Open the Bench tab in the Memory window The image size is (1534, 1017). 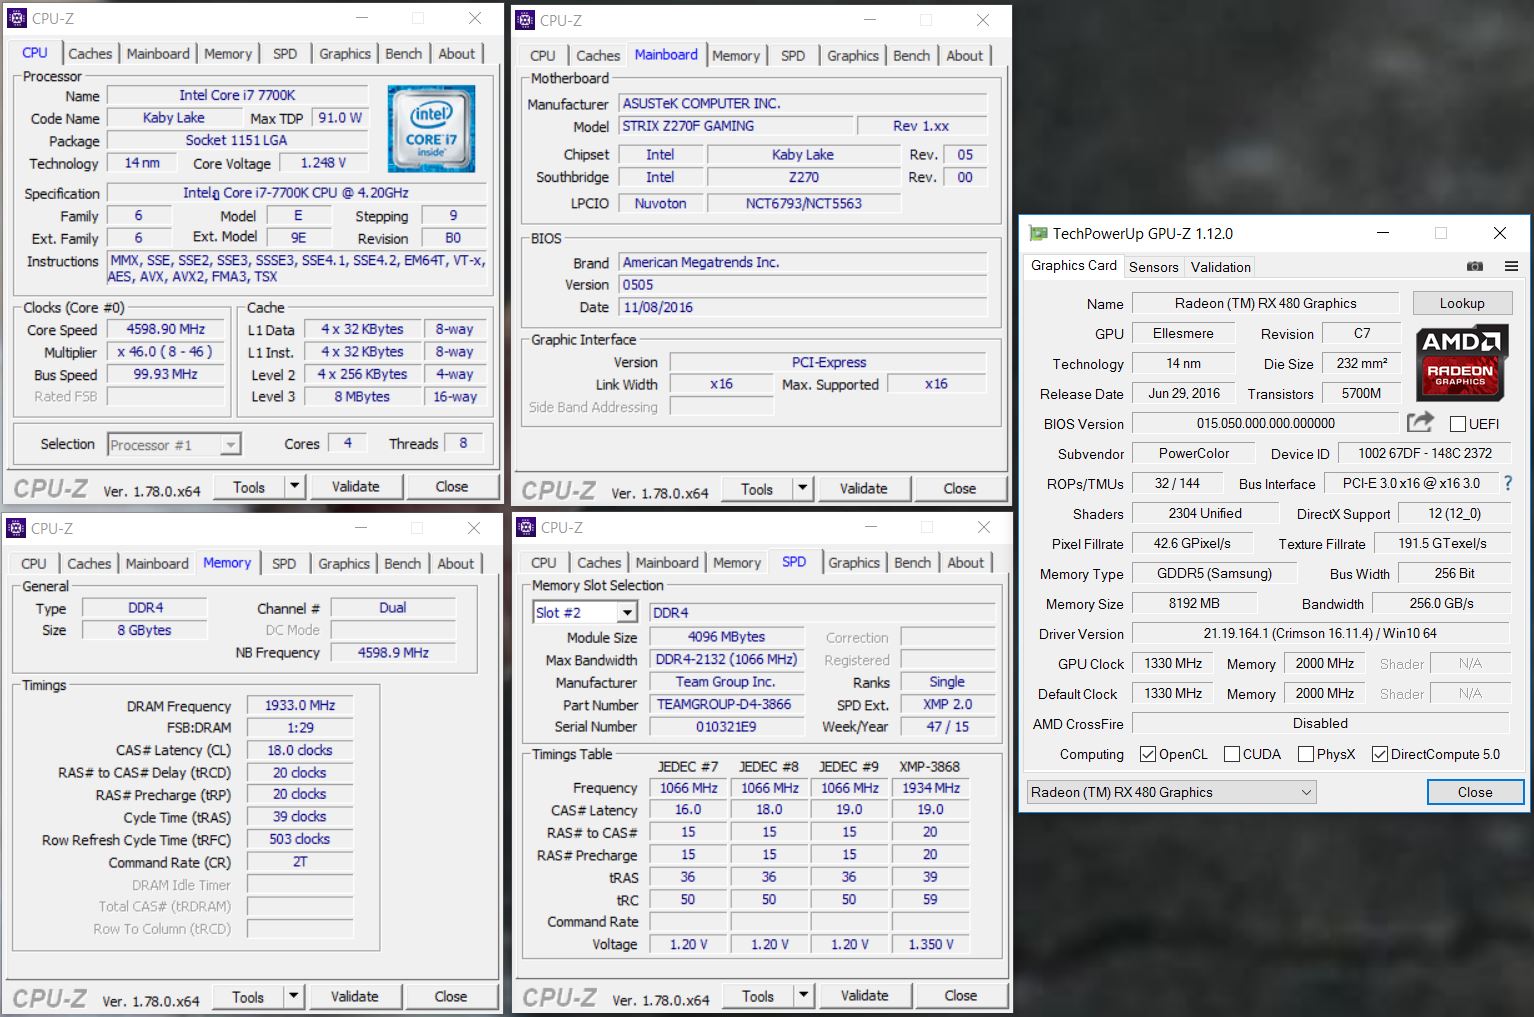coord(402,563)
